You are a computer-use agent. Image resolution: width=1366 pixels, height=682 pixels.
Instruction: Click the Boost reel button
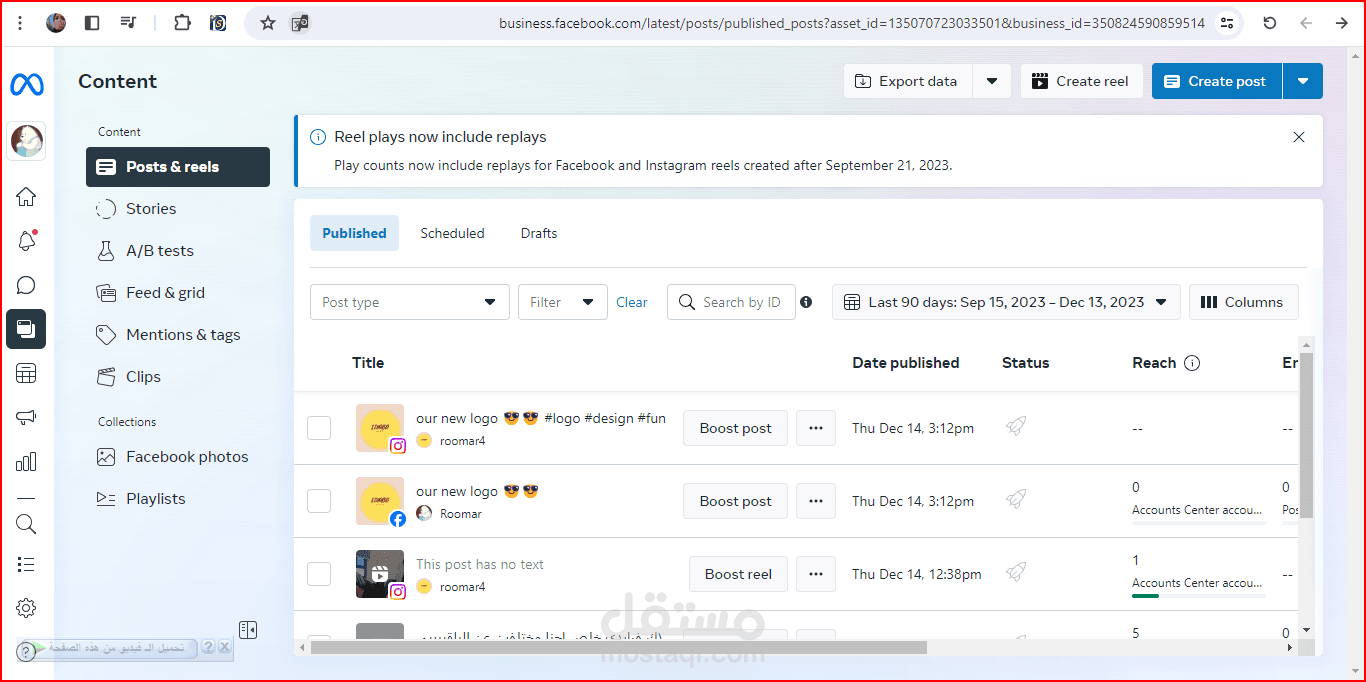click(738, 574)
